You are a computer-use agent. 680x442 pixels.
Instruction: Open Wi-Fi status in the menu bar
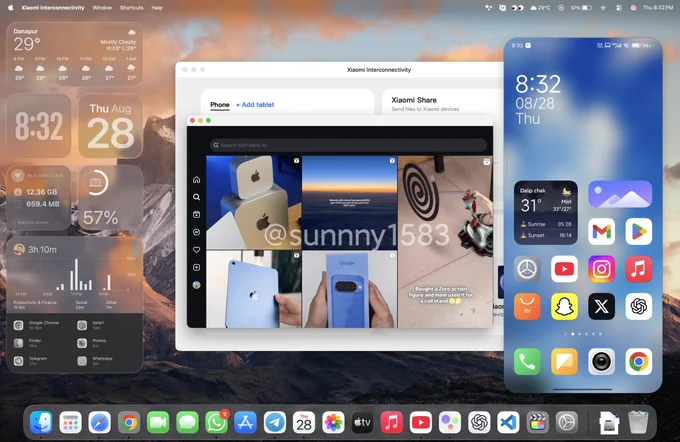pos(603,7)
